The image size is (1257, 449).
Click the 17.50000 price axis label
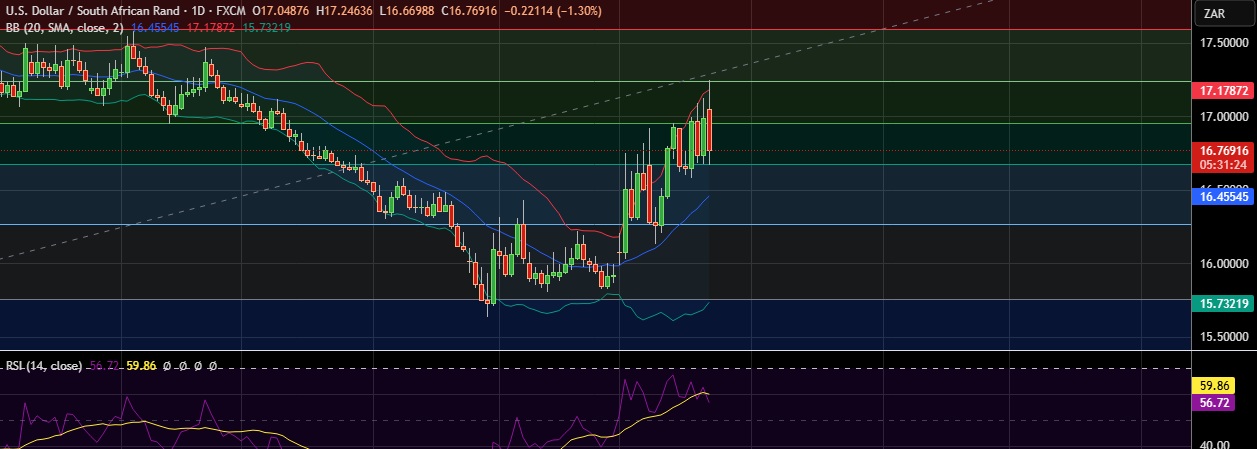pyautogui.click(x=1224, y=43)
